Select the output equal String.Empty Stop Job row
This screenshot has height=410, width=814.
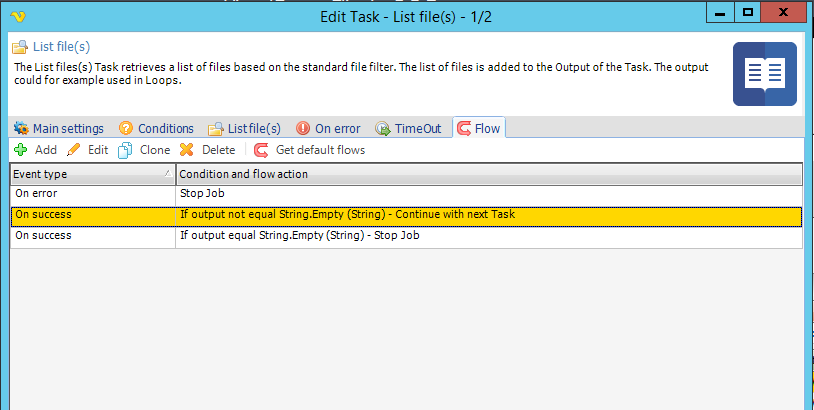tap(406, 236)
